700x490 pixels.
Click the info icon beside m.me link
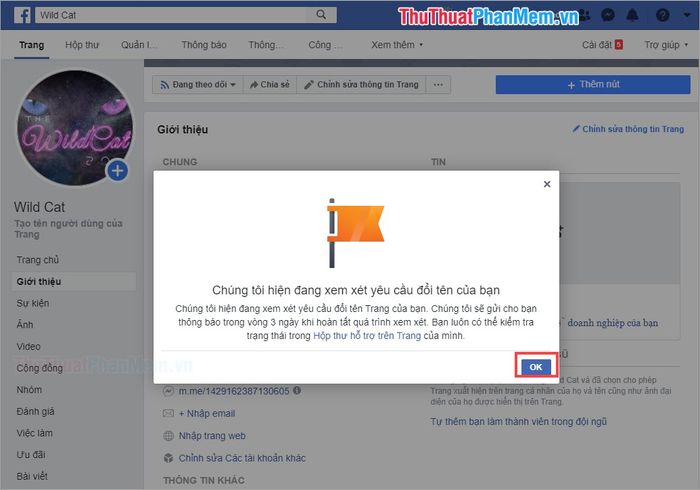[297, 390]
